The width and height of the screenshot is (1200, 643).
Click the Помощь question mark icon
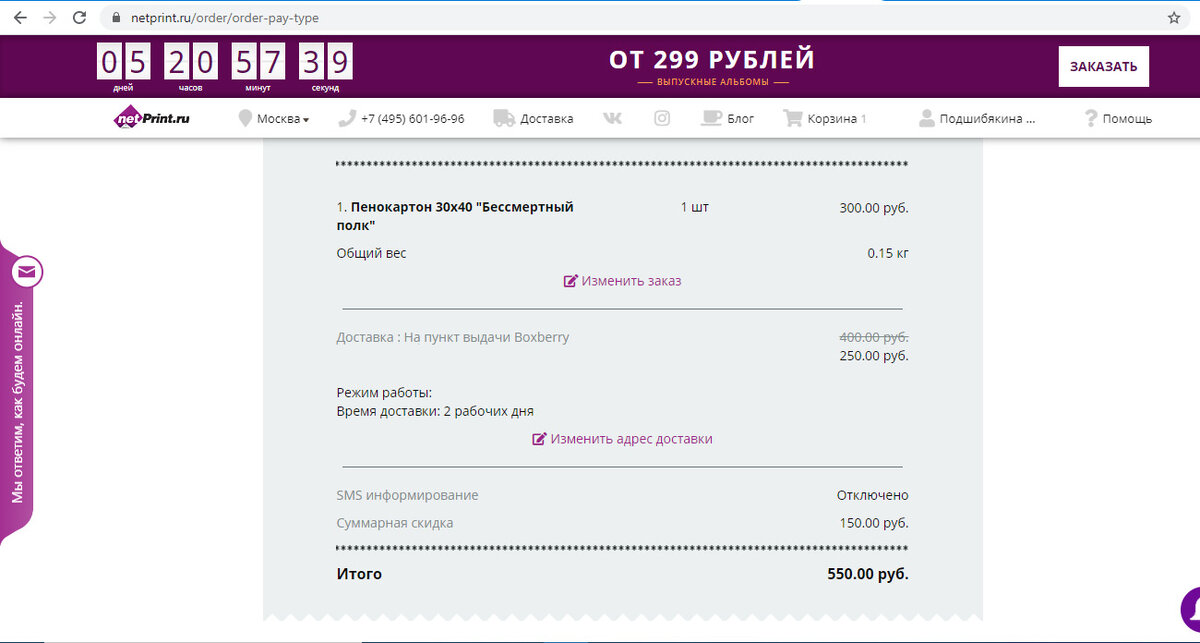click(x=1090, y=117)
